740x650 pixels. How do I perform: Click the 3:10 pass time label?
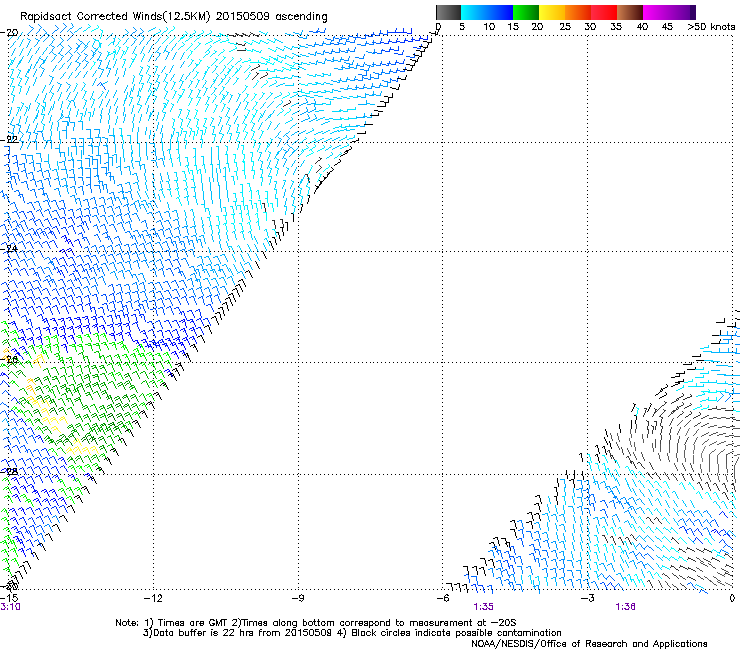(x=10, y=607)
